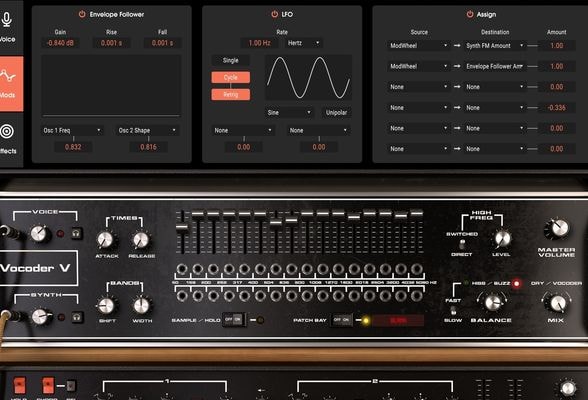Click the High Freq Level knob
This screenshot has width=588, height=400.
click(x=502, y=238)
